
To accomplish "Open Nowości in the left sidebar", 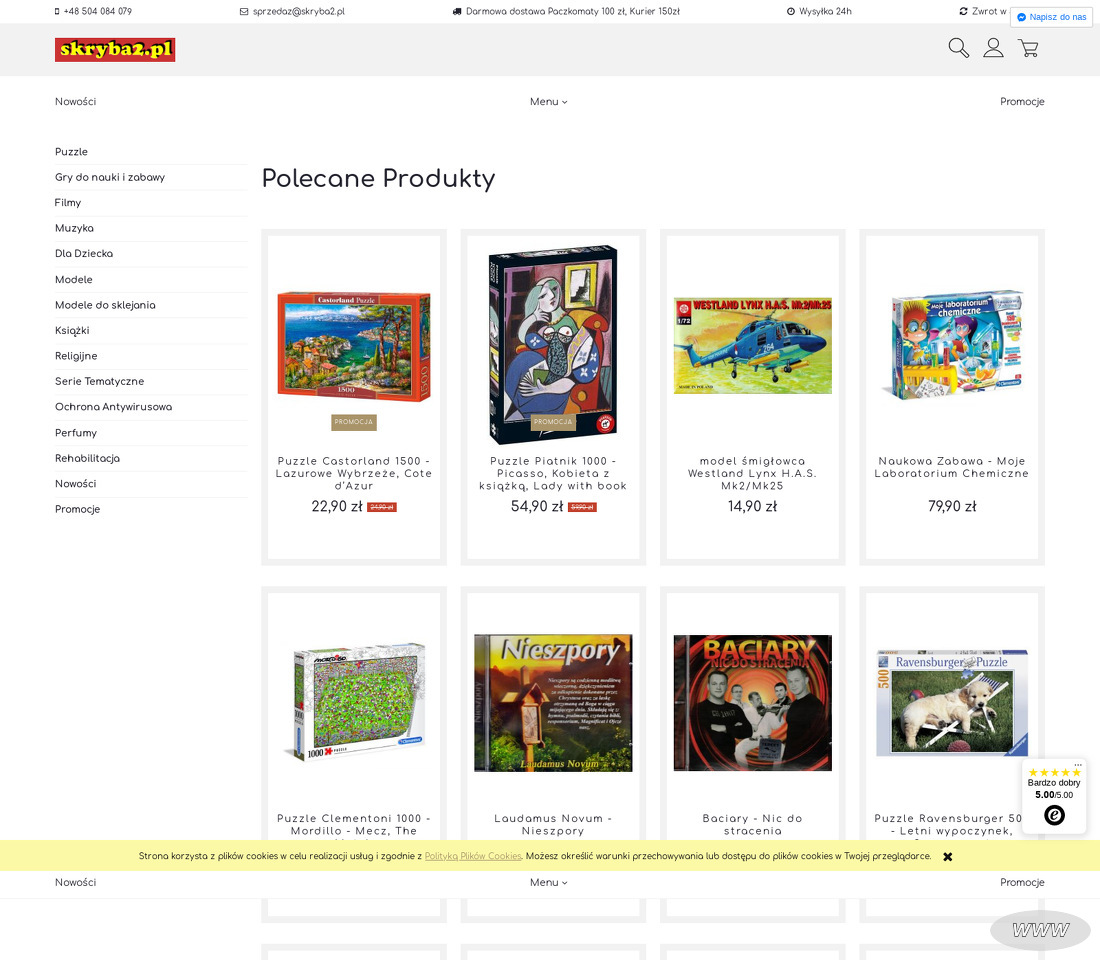I will click(x=76, y=484).
